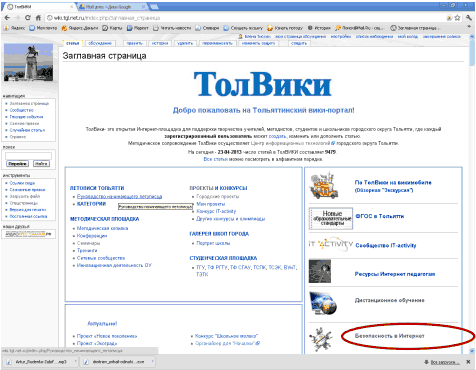The width and height of the screenshot is (476, 370).
Task: Click the sidebar search text field
Action: [28, 156]
